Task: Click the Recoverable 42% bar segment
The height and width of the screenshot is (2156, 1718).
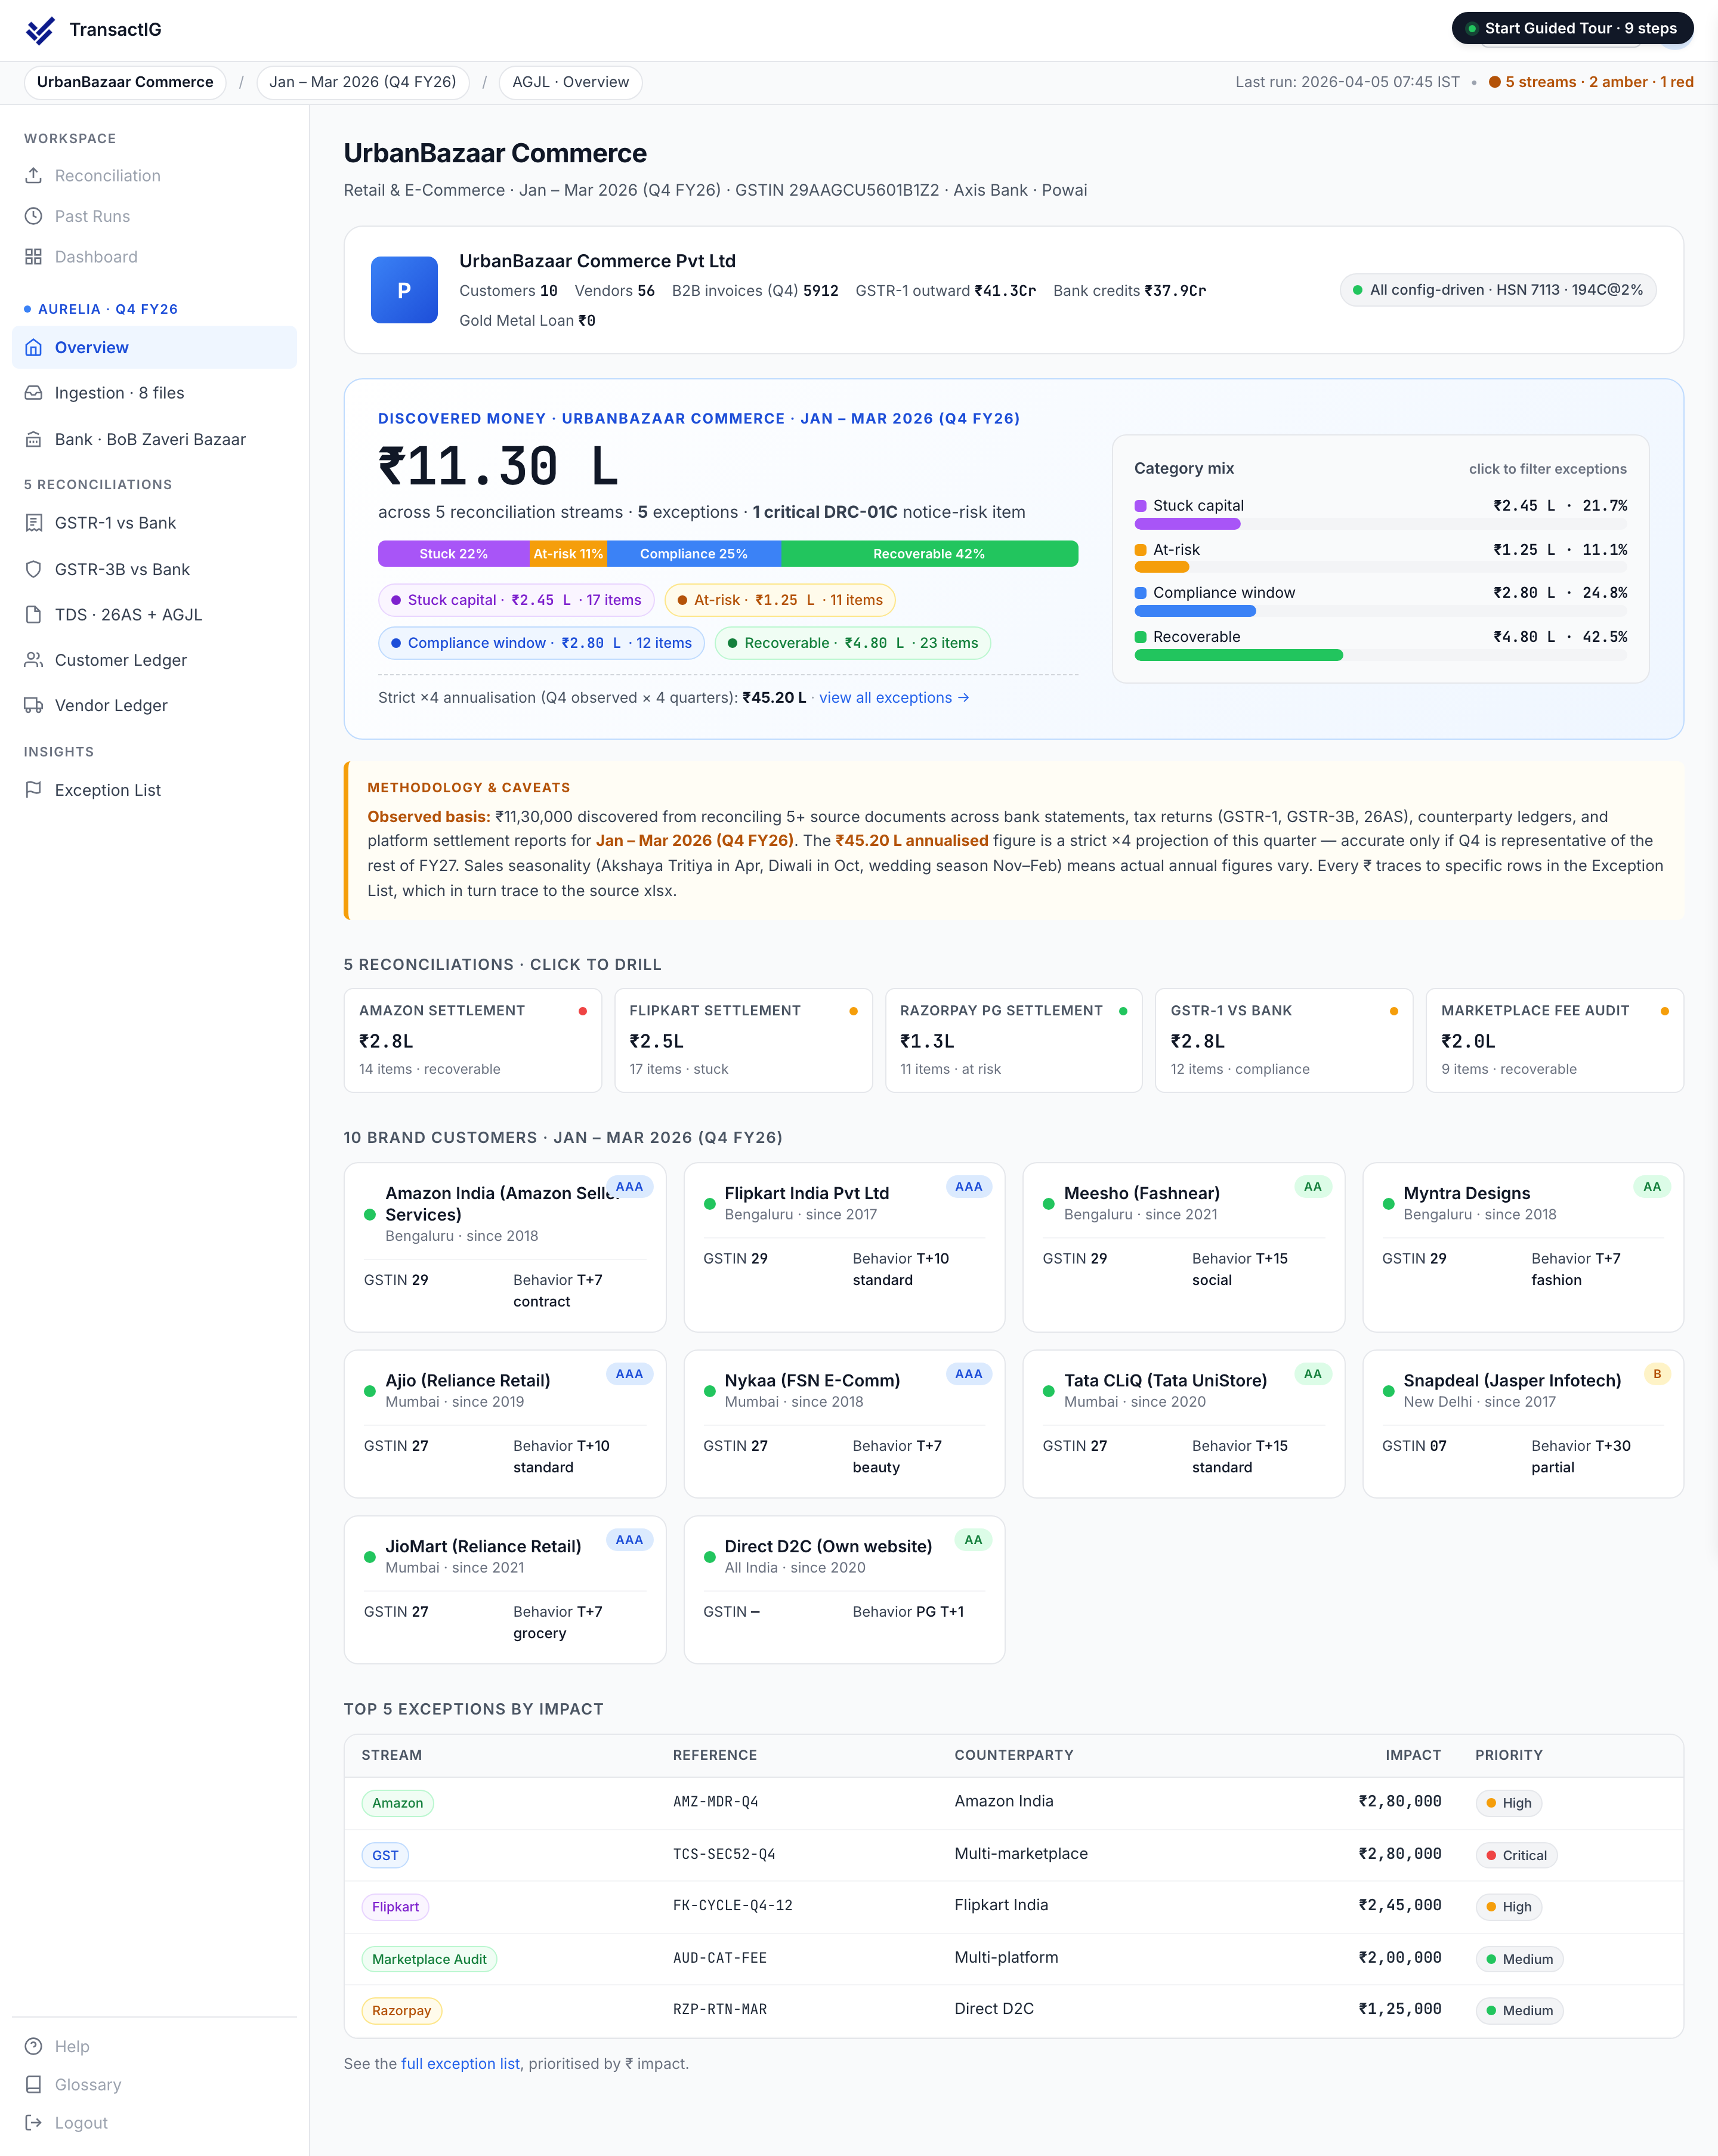Action: coord(929,554)
